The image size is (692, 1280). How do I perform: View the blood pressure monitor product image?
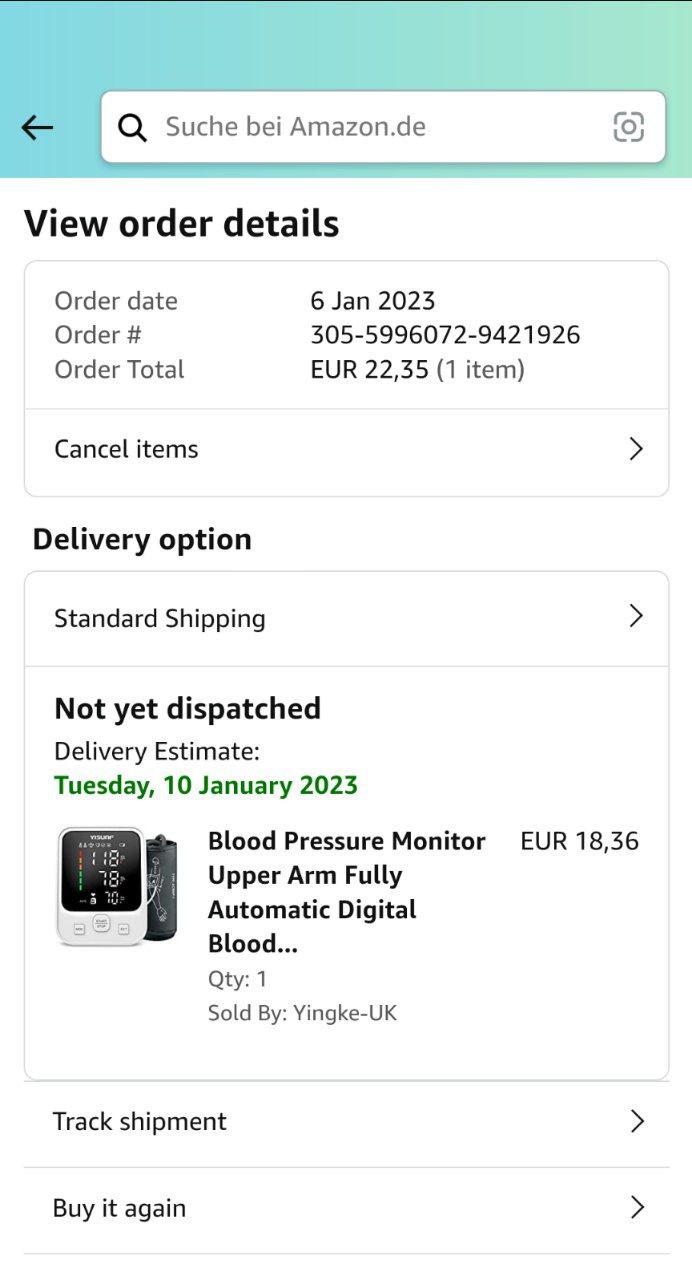pyautogui.click(x=116, y=886)
